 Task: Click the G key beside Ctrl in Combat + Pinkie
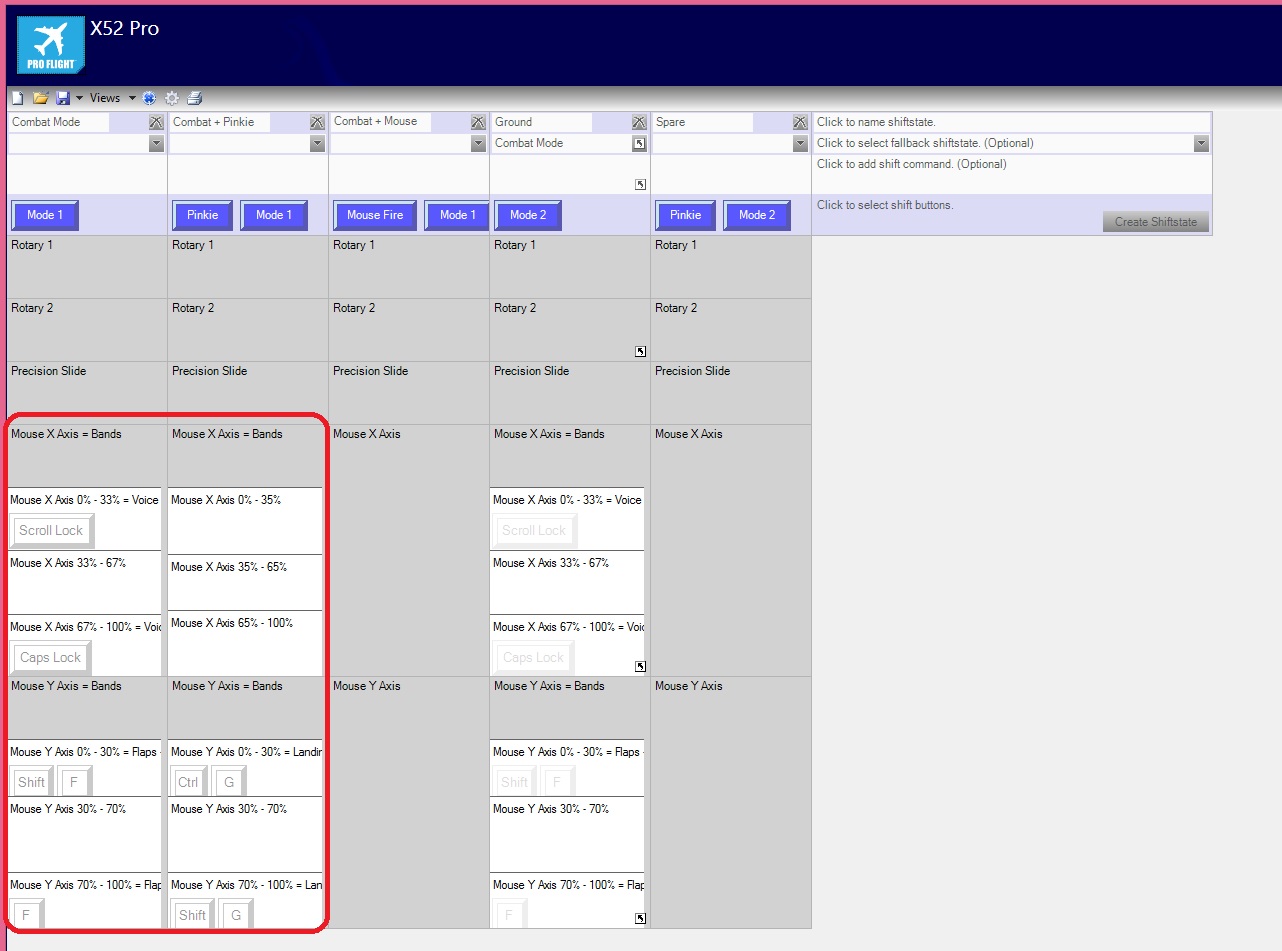point(230,782)
